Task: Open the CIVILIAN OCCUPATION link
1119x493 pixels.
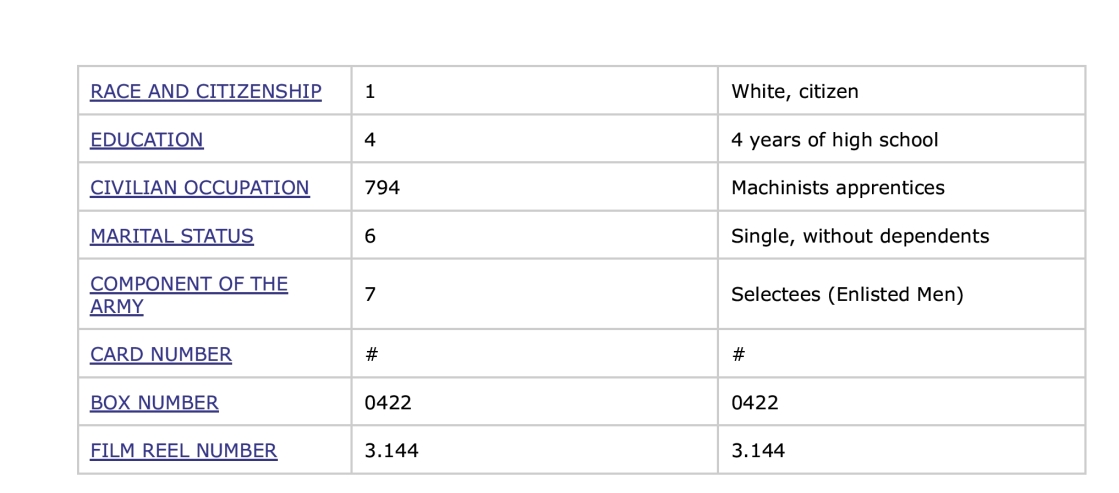Action: click(x=199, y=188)
